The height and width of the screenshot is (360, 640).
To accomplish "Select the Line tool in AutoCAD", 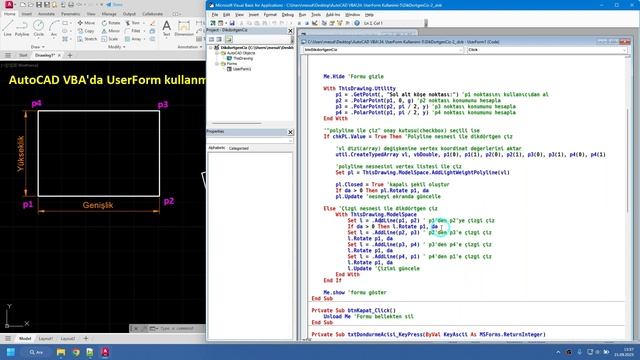I will (x=7, y=28).
